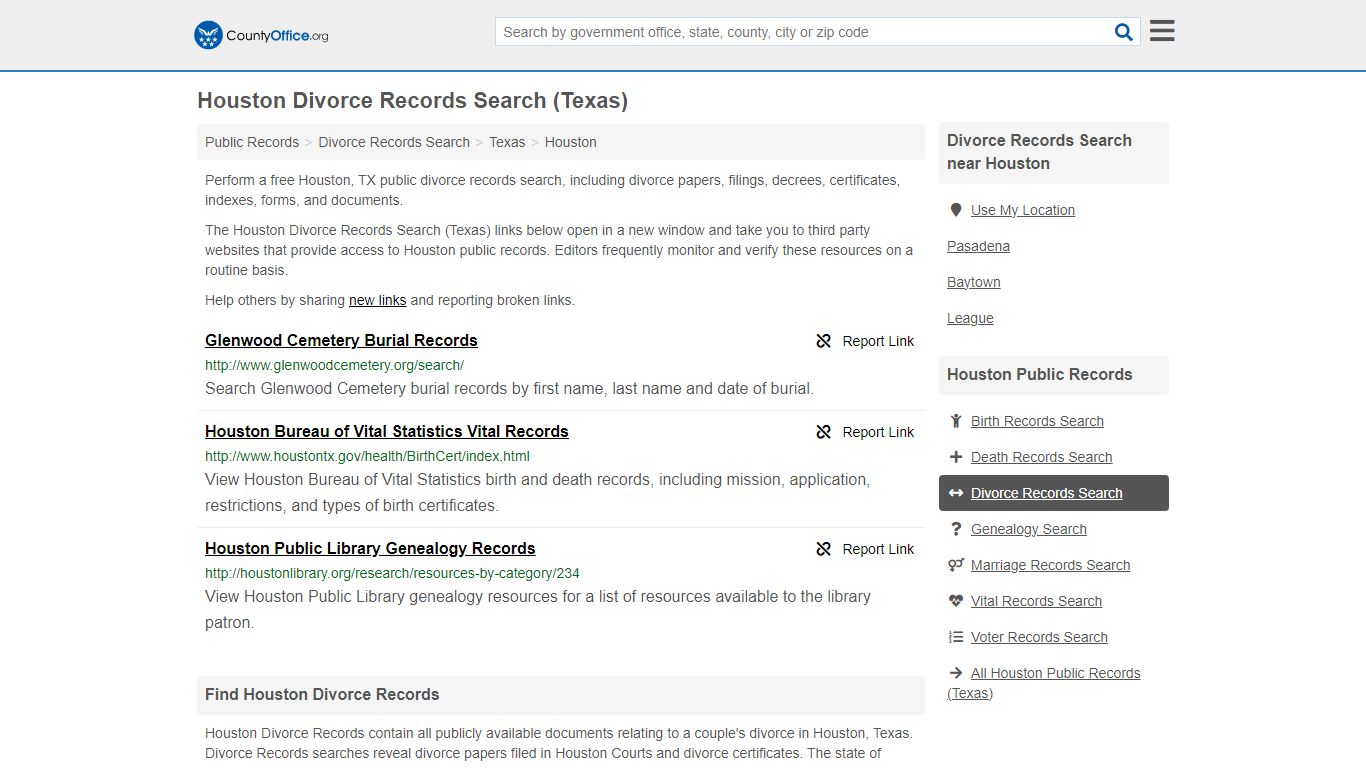Image resolution: width=1366 pixels, height=768 pixels.
Task: Click the broken-link icon beside Glenwood Cemetery
Action: click(x=824, y=341)
